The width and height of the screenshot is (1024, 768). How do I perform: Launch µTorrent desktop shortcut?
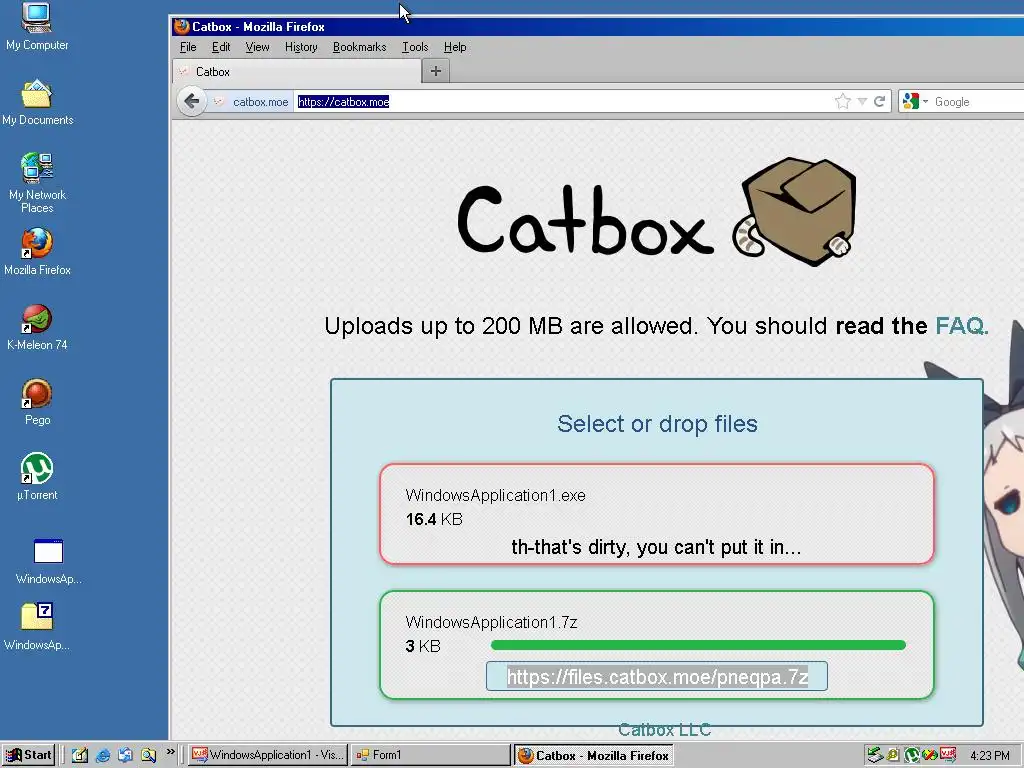point(37,477)
